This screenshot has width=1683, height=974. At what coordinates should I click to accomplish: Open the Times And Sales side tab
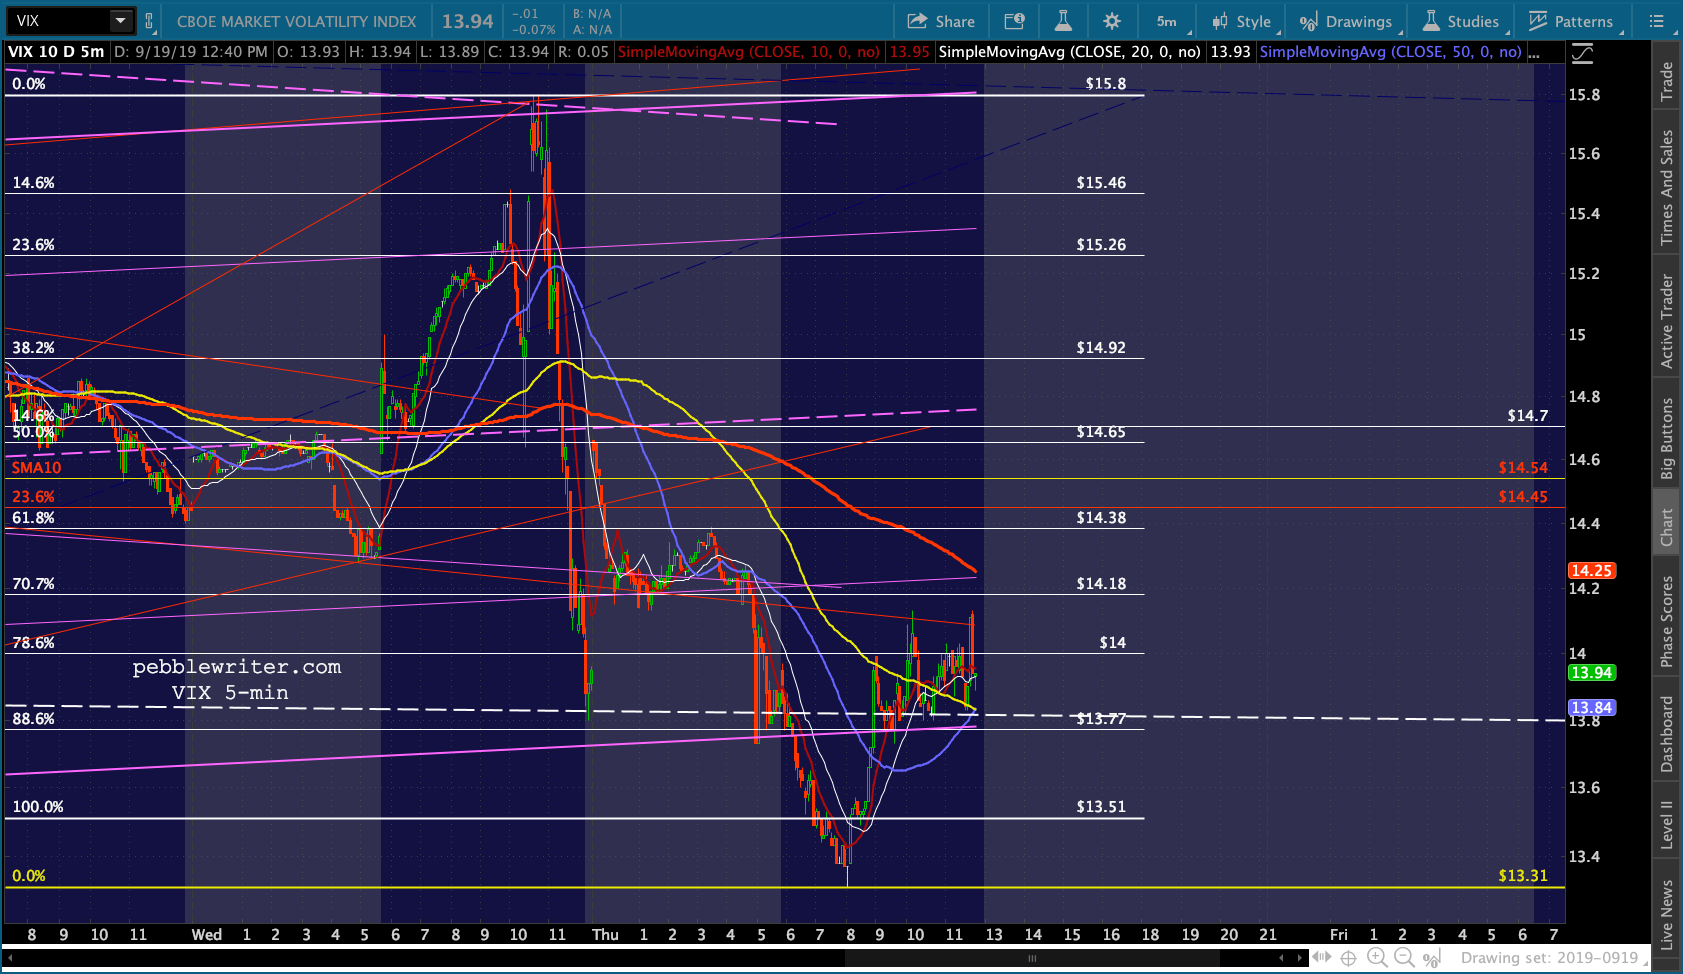click(1667, 188)
